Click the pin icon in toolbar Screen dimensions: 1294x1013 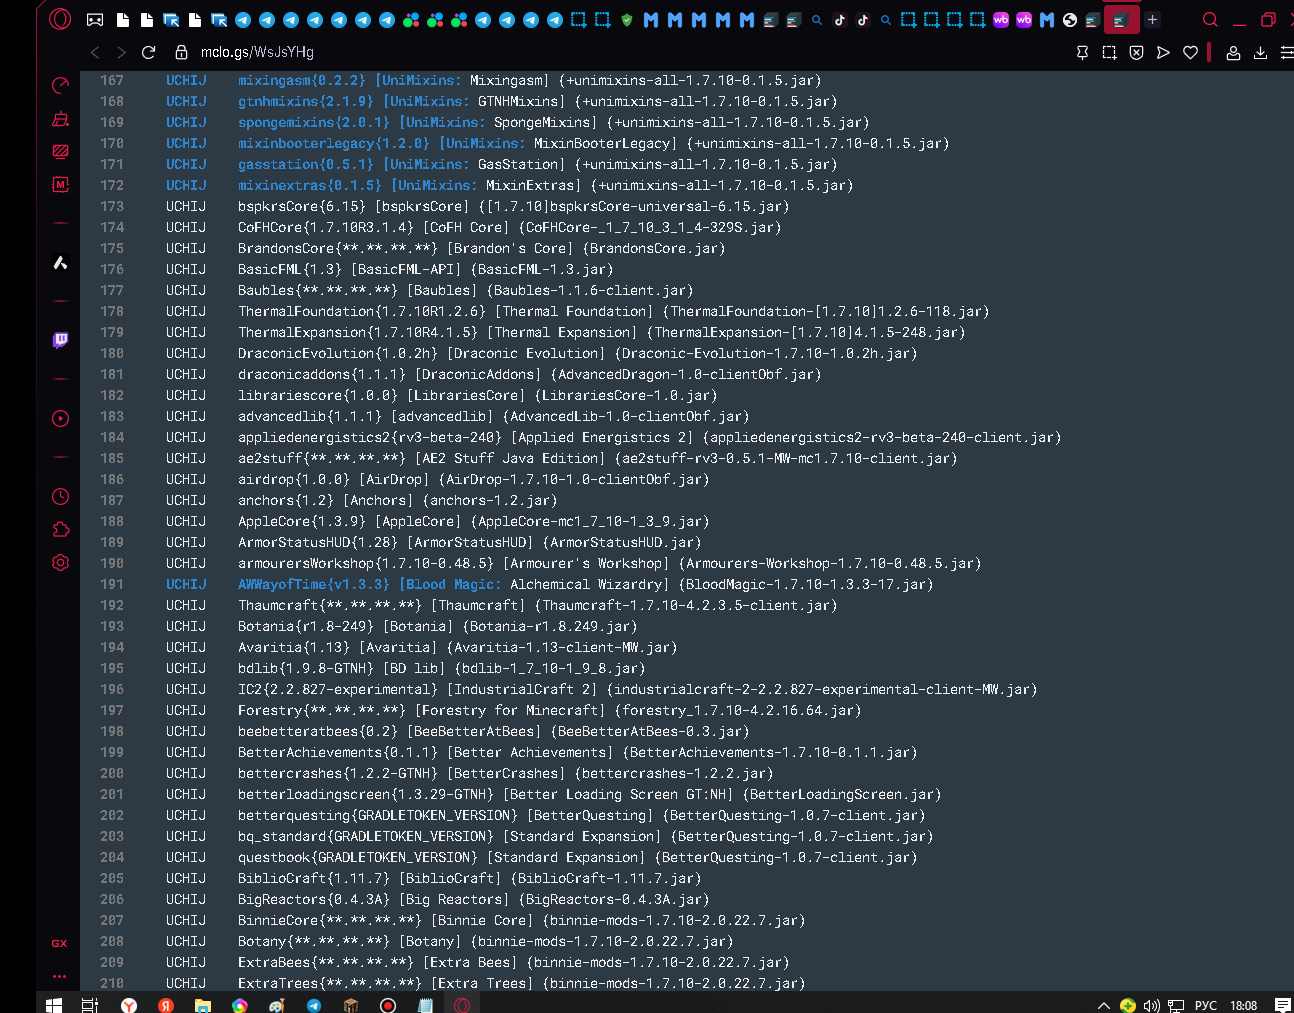(x=1082, y=52)
